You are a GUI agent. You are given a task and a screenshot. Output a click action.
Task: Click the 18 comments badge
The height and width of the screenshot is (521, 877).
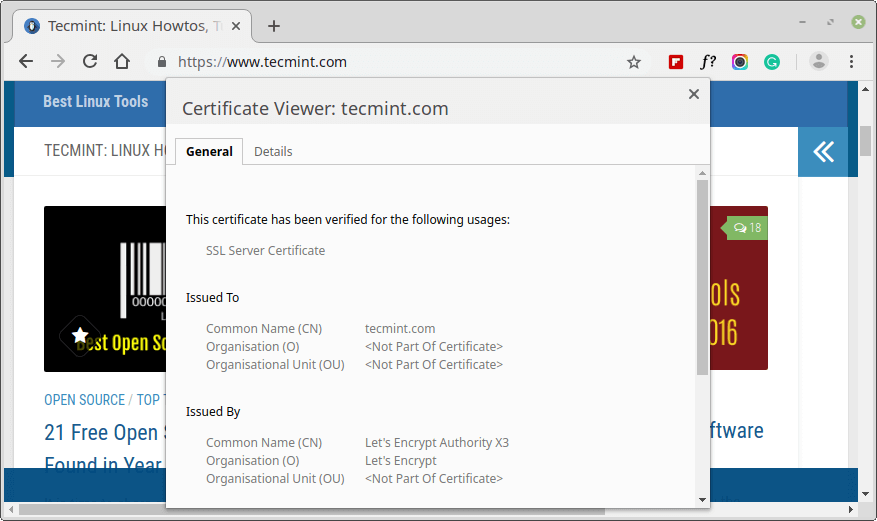coord(747,228)
